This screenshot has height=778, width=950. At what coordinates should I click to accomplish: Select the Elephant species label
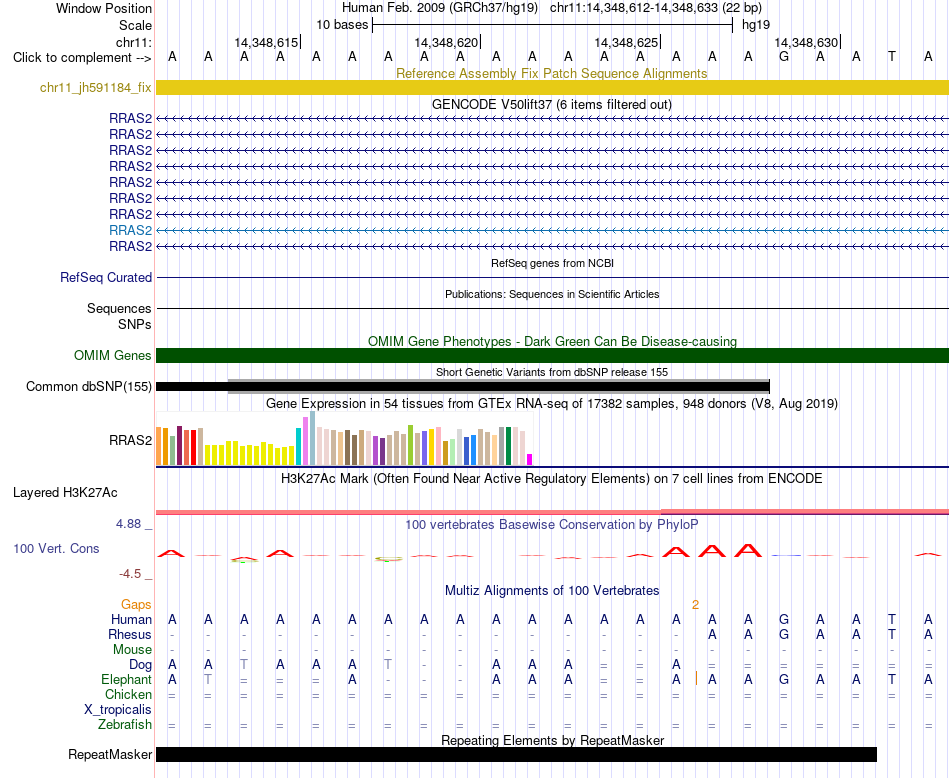(x=127, y=679)
